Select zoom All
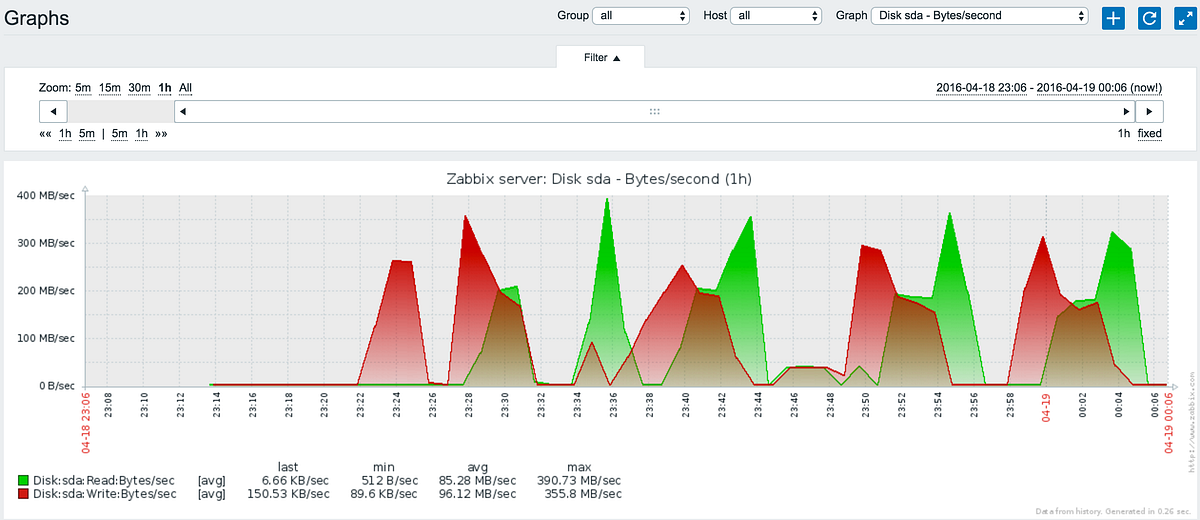 click(185, 88)
